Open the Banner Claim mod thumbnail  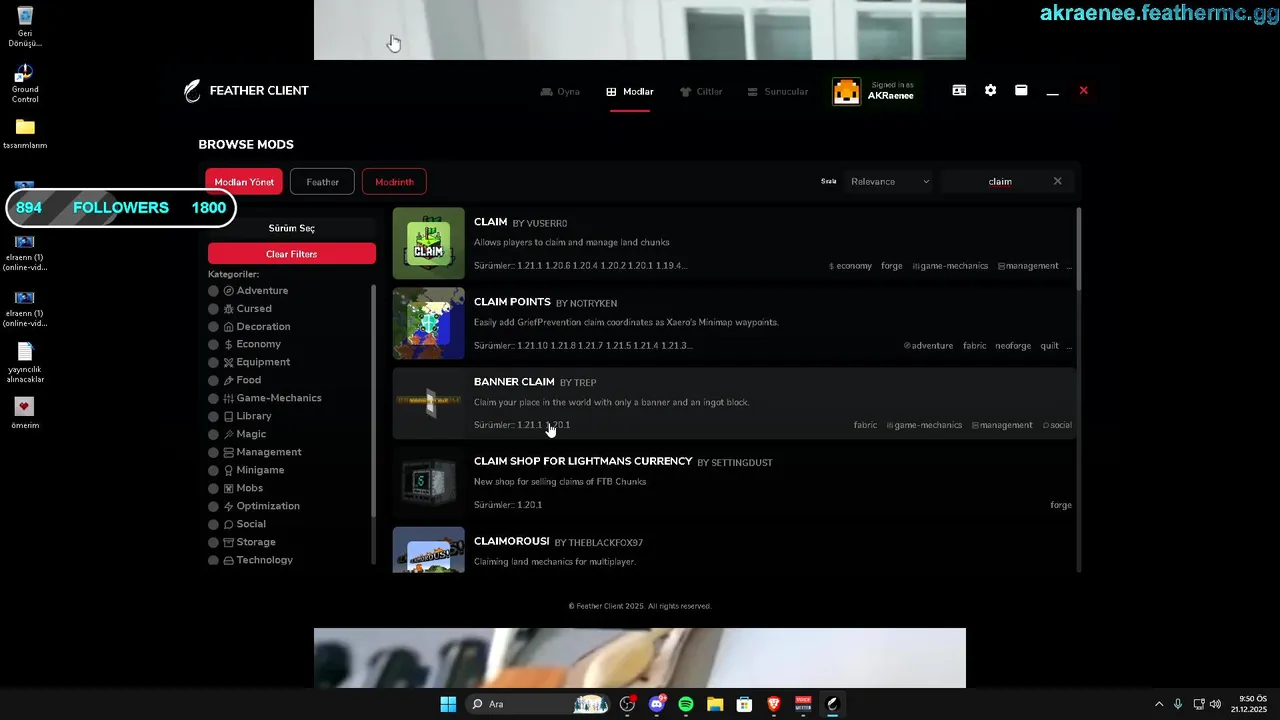pyautogui.click(x=428, y=403)
